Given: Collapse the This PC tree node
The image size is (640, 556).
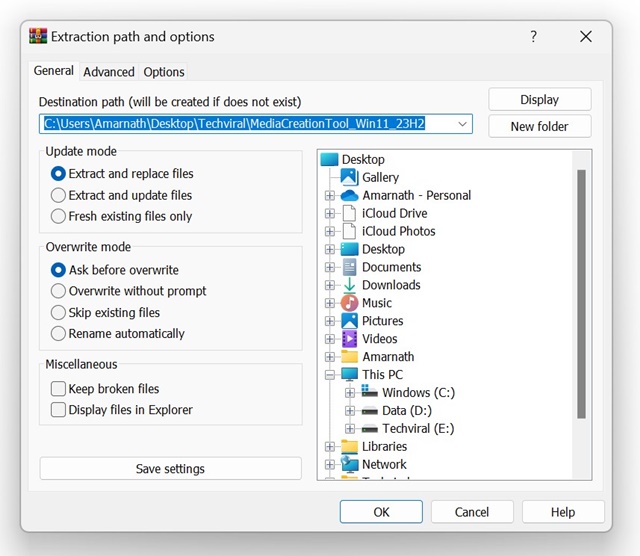Looking at the screenshot, I should [x=330, y=375].
